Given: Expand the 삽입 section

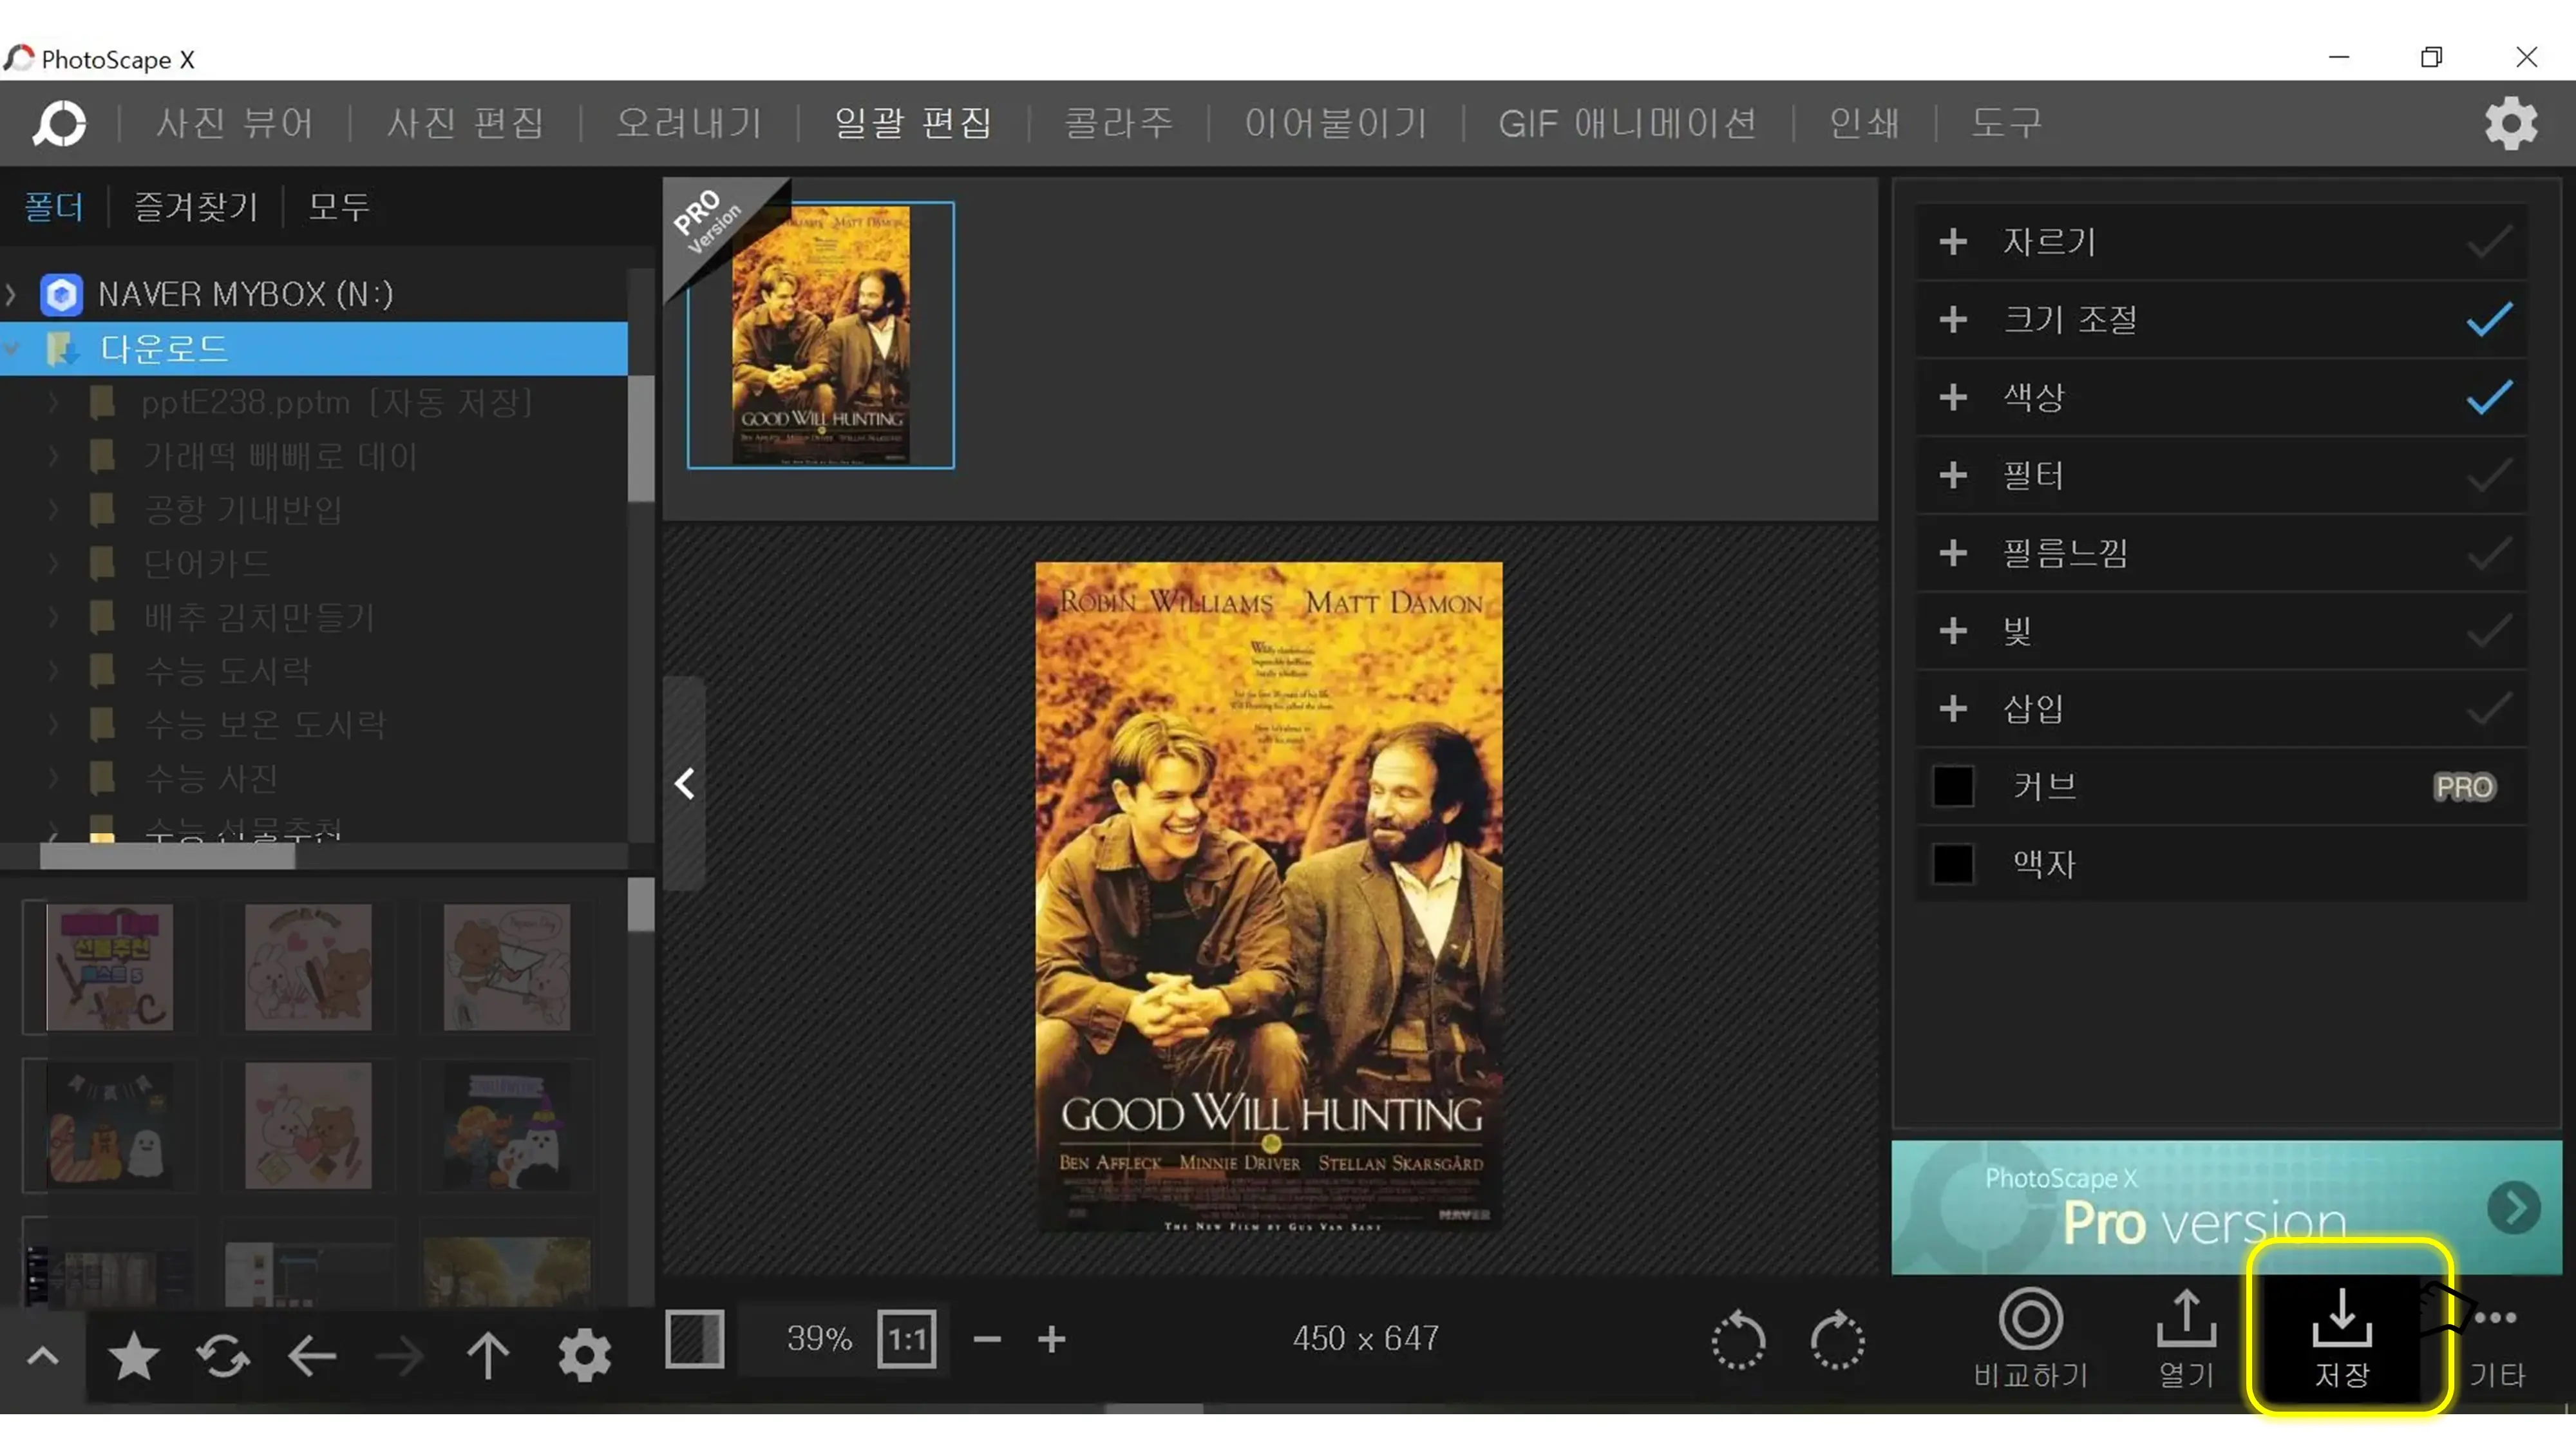Looking at the screenshot, I should click(x=1953, y=710).
